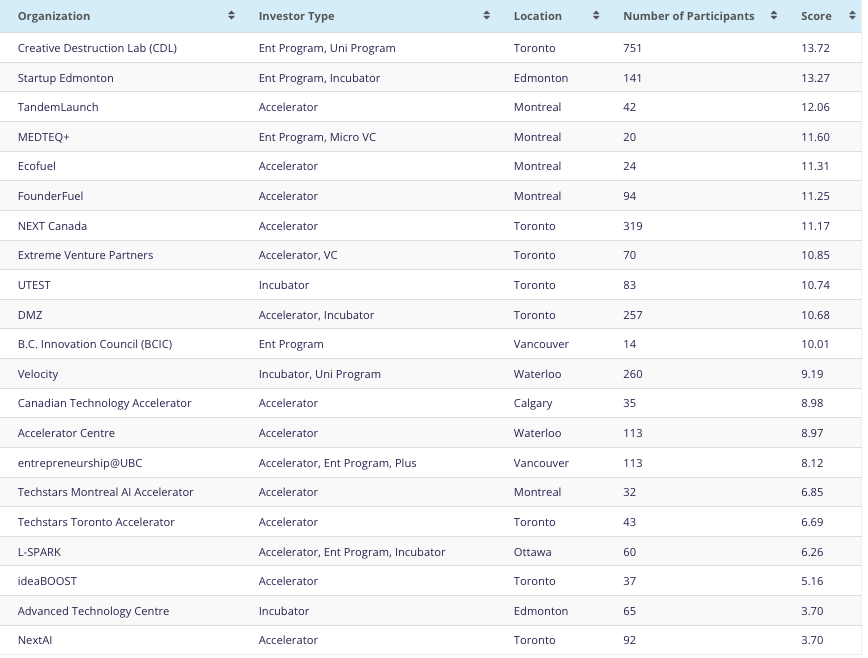Open the MEDTEQ+ organization
Screen dimensions: 868x658
point(44,137)
